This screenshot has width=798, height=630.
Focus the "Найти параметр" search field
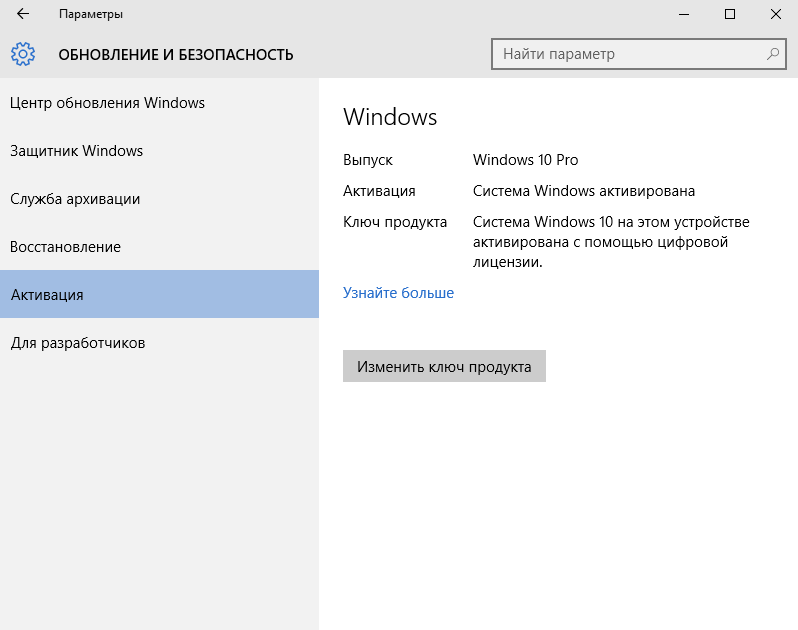[639, 54]
